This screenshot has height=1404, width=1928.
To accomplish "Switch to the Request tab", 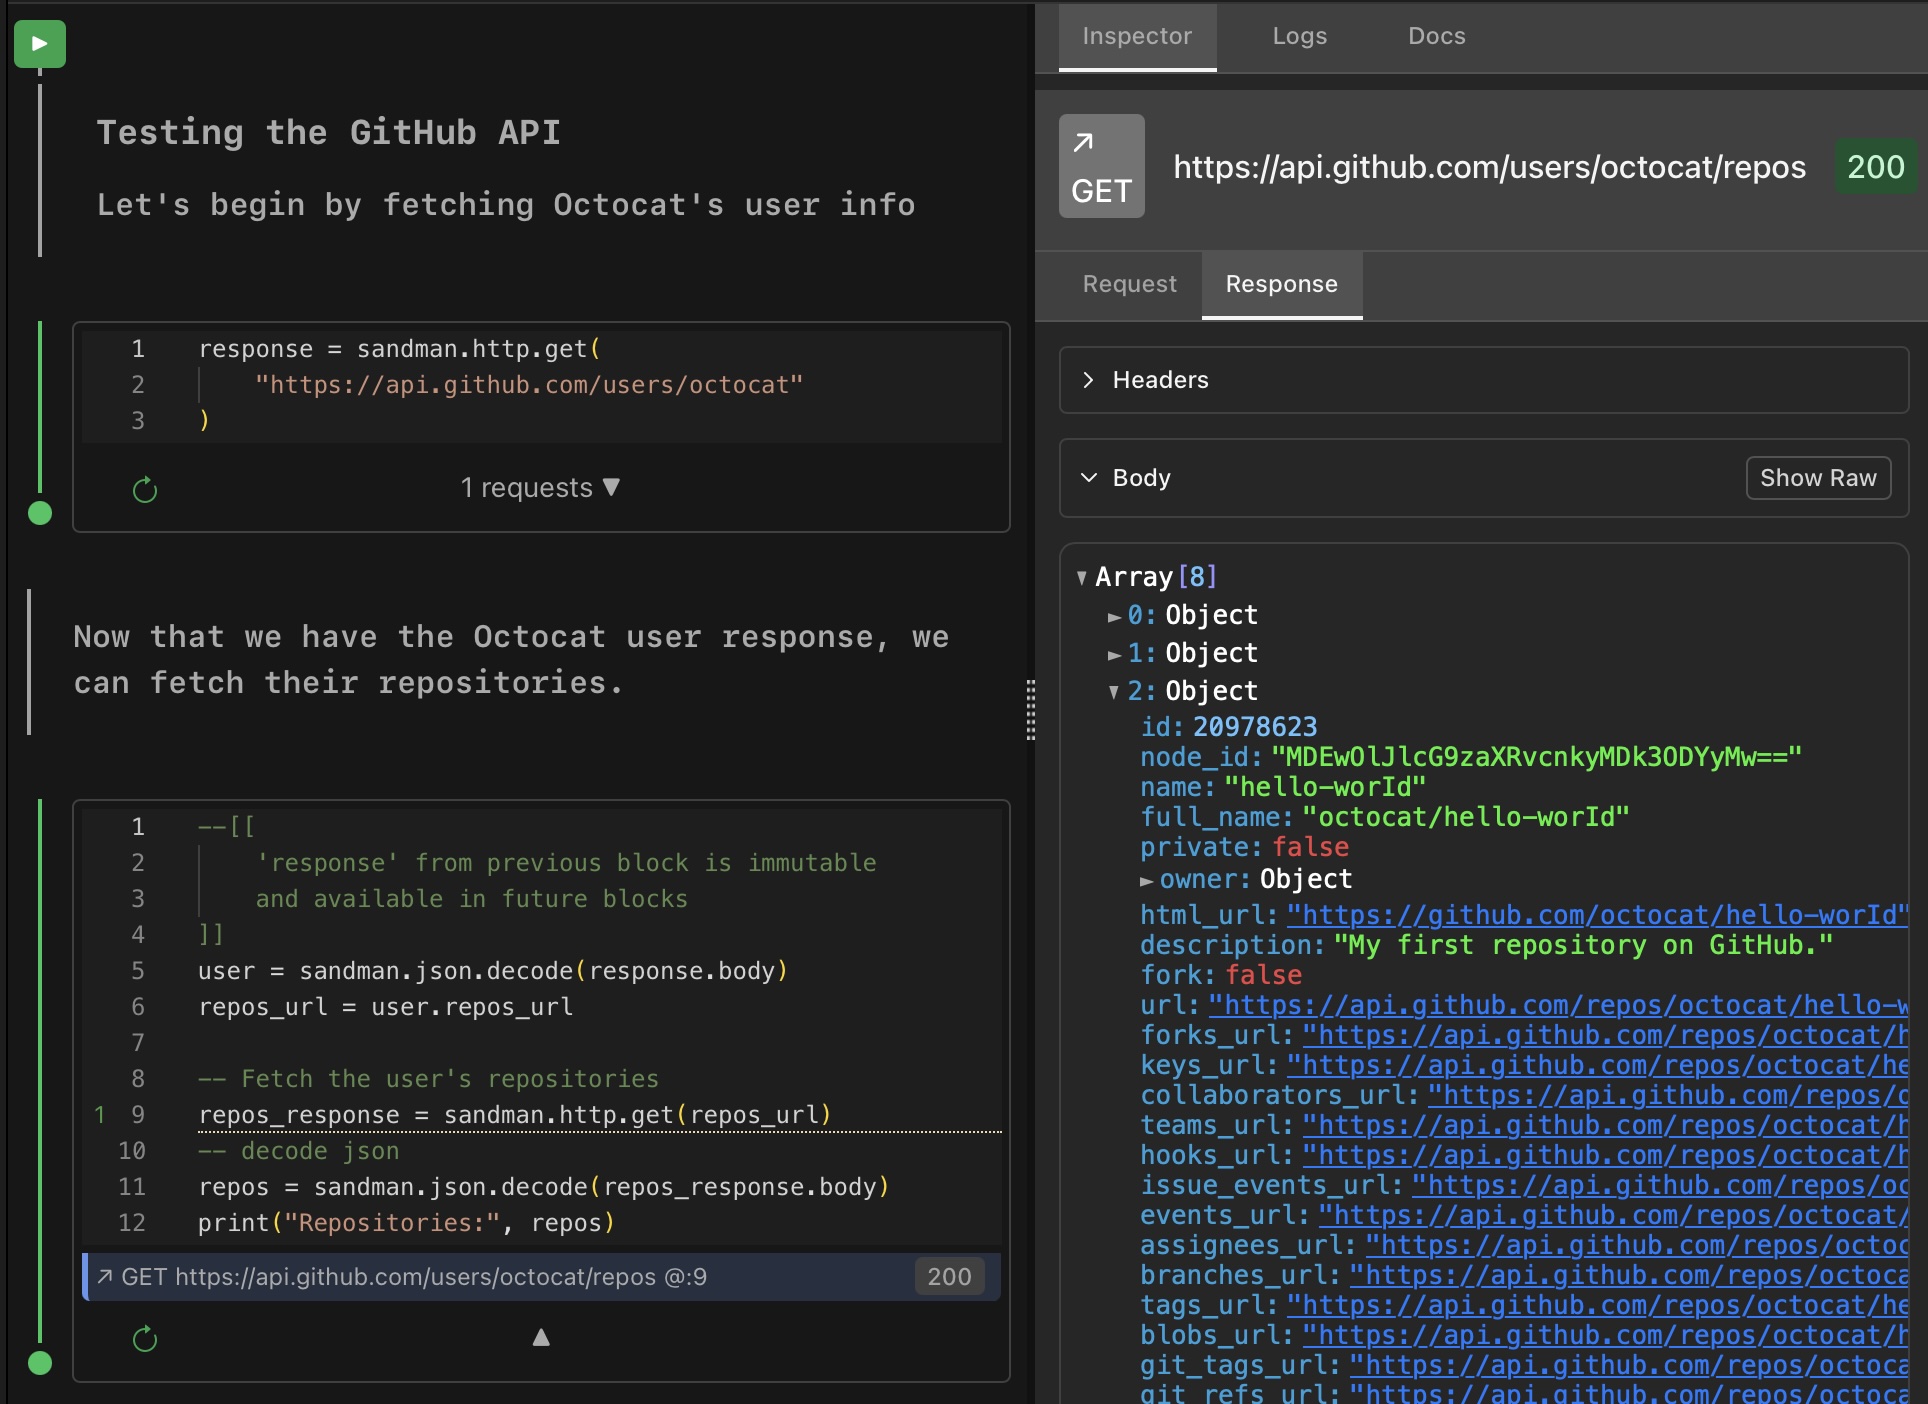I will (1129, 285).
